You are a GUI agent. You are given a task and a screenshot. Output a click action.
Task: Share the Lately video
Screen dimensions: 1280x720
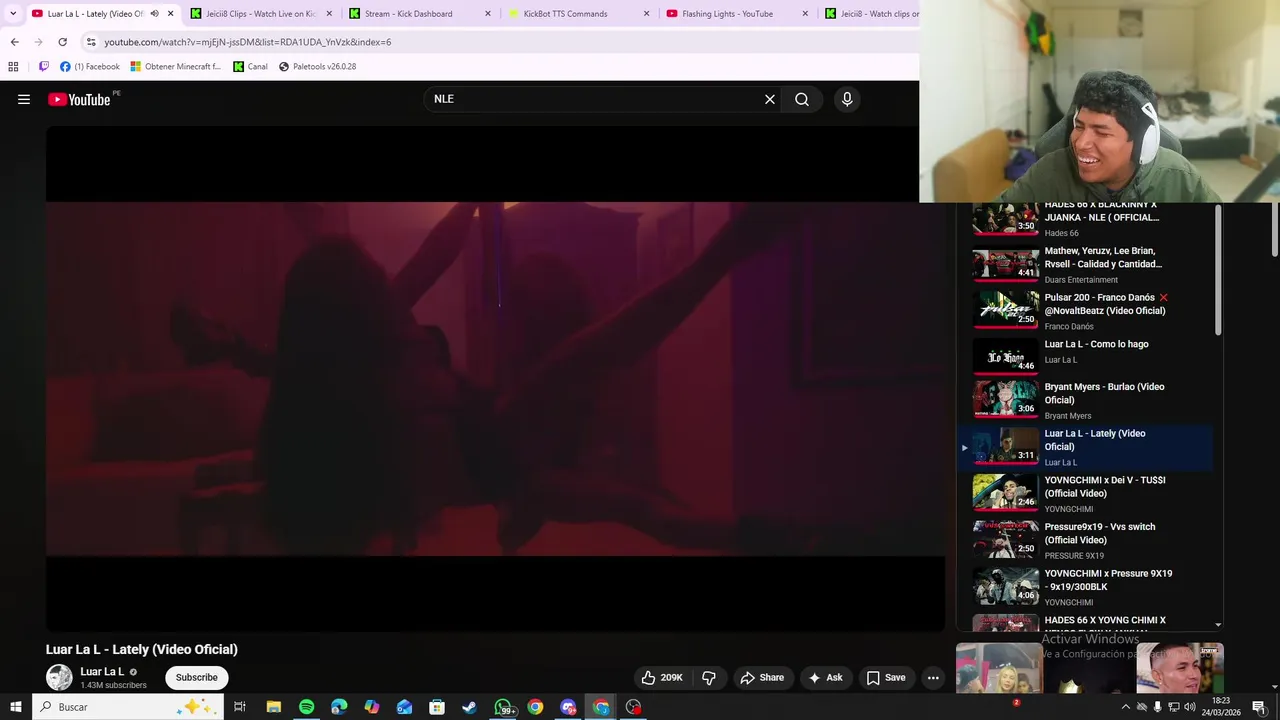coord(762,678)
